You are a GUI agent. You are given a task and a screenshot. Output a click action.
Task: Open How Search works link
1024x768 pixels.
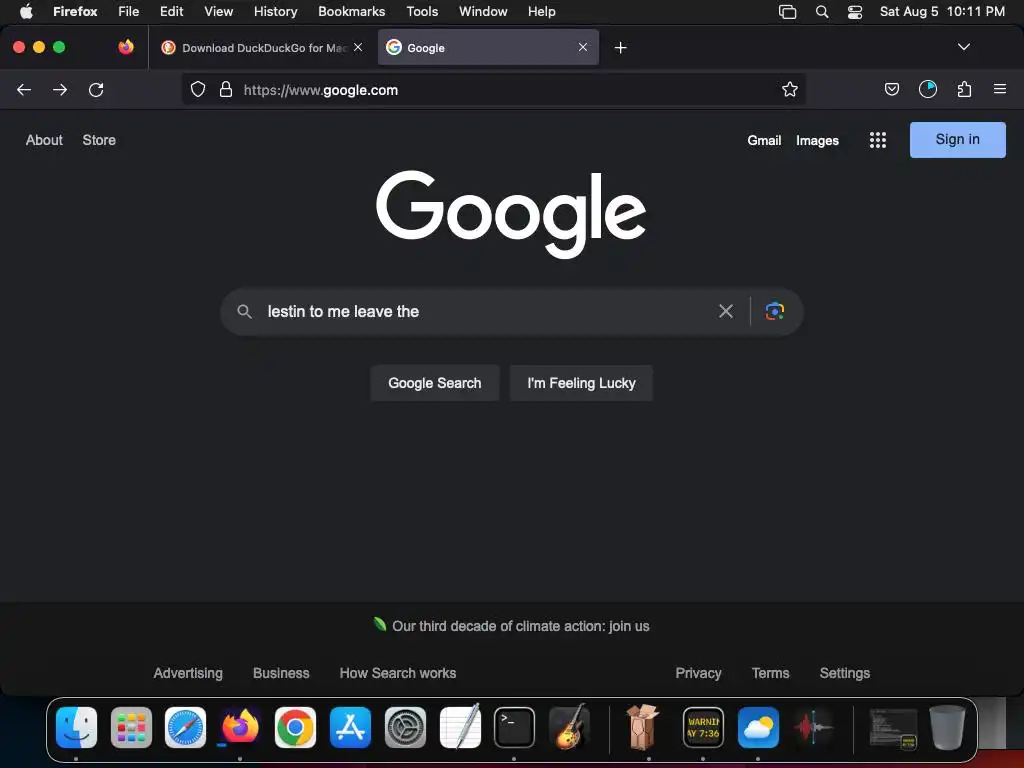tap(398, 673)
